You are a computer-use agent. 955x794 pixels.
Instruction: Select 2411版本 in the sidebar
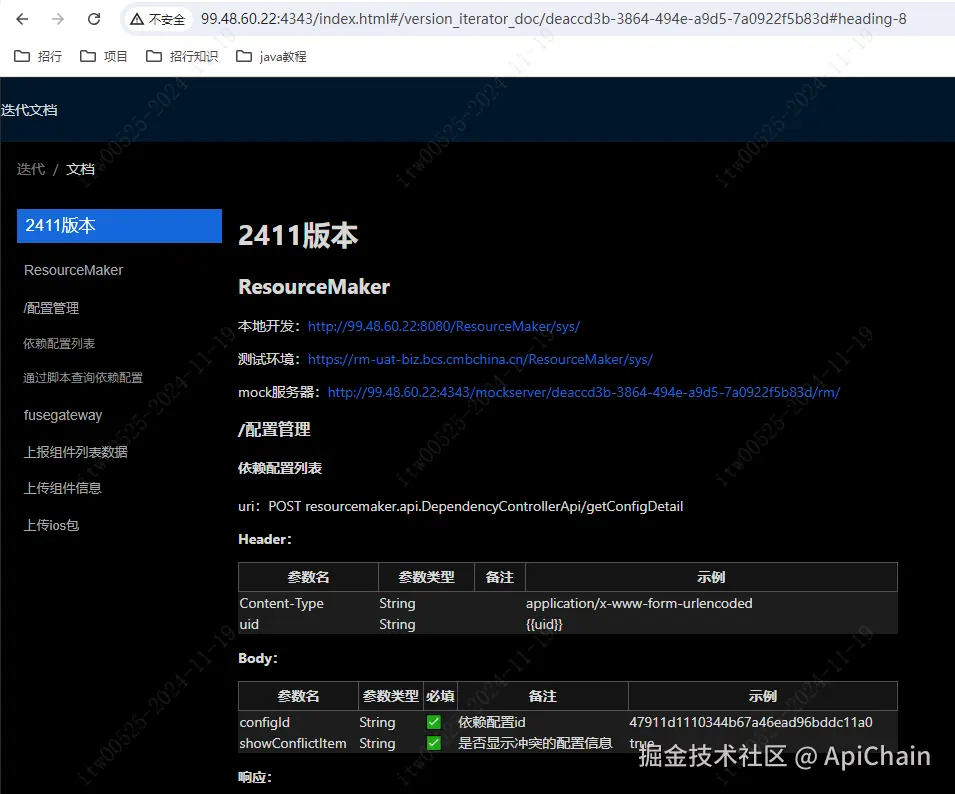coord(119,226)
